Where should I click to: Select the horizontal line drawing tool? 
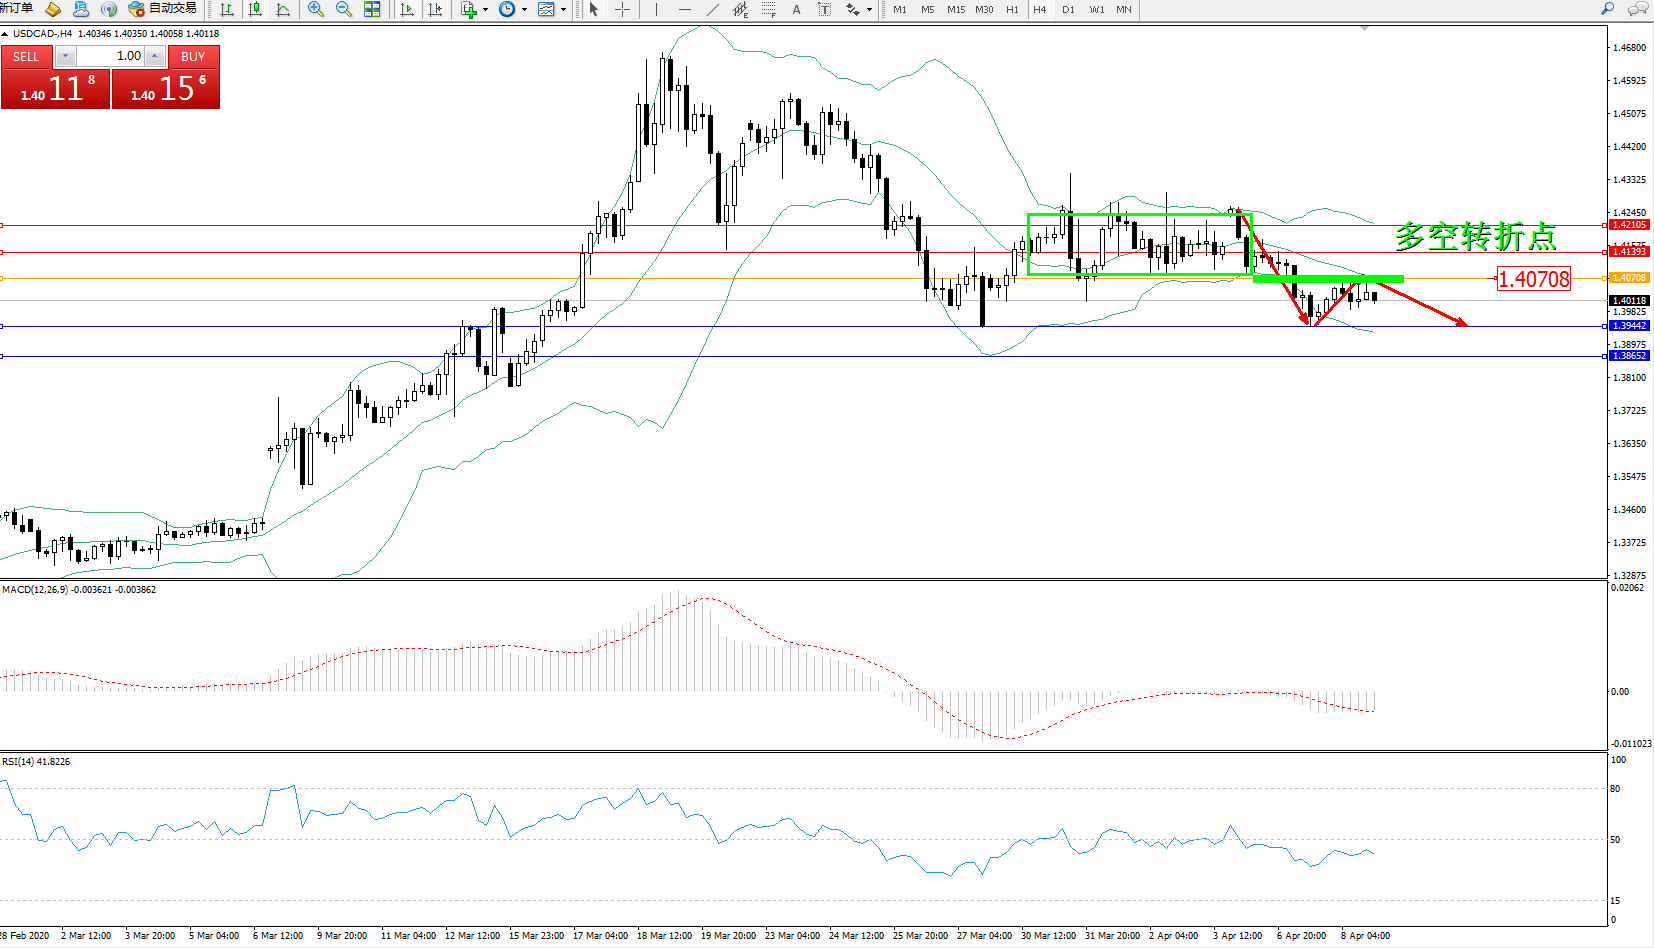[x=684, y=9]
